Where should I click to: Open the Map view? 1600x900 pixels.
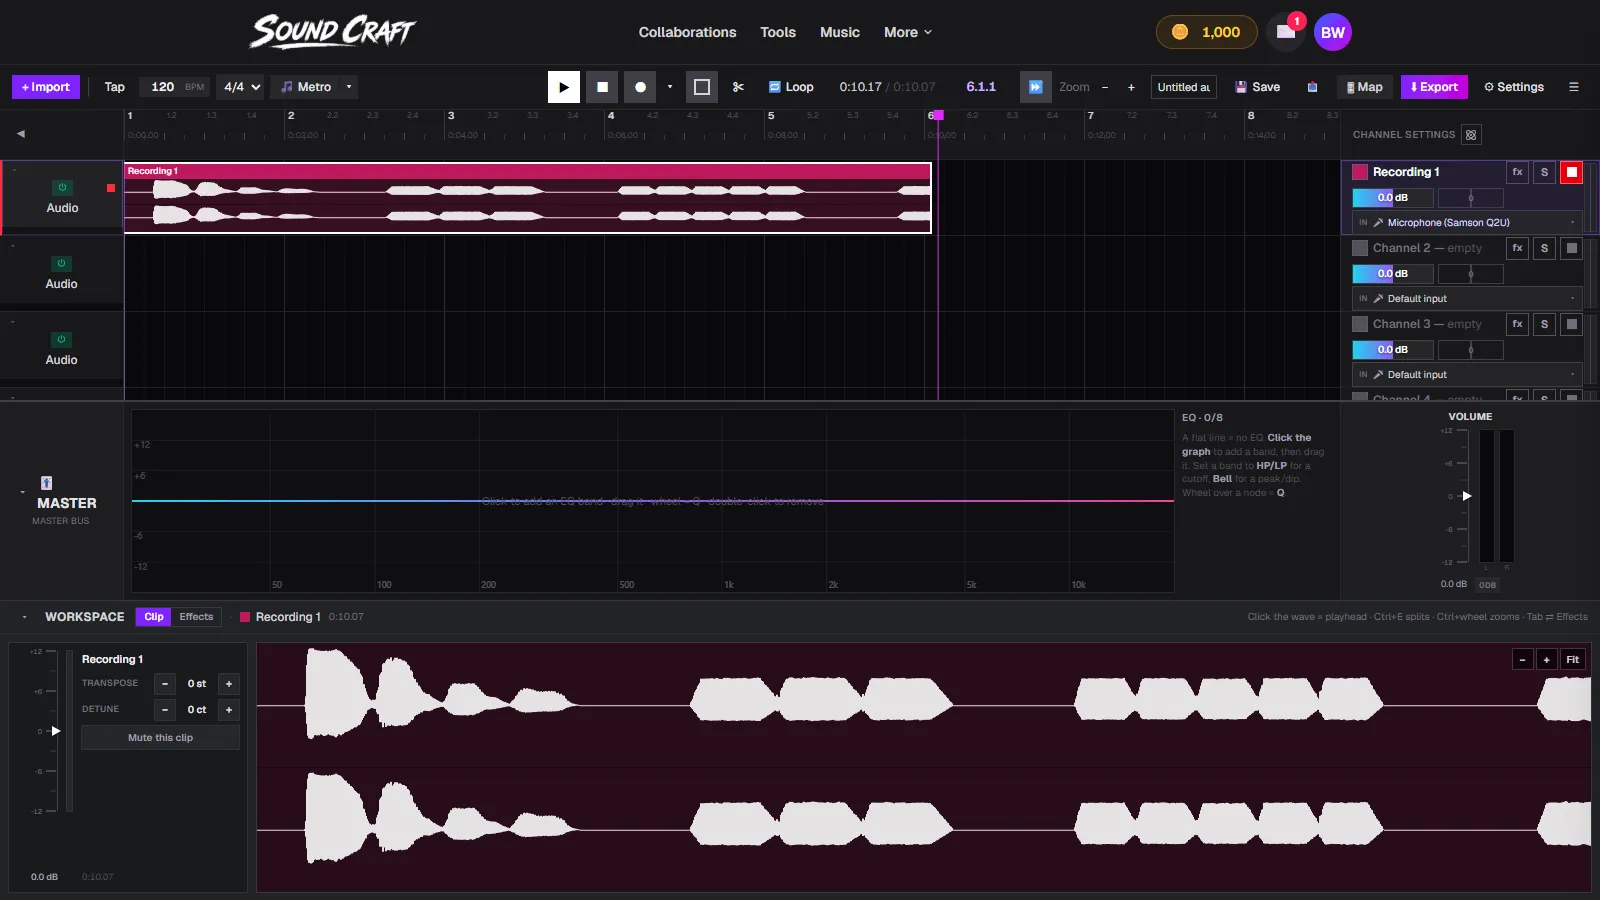[1364, 87]
